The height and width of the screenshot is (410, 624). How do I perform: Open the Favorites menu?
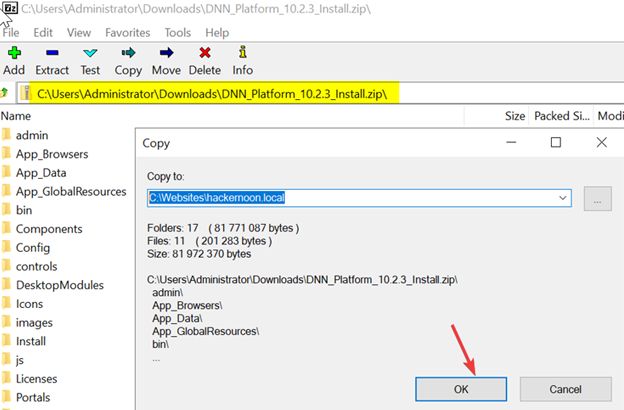tap(127, 32)
